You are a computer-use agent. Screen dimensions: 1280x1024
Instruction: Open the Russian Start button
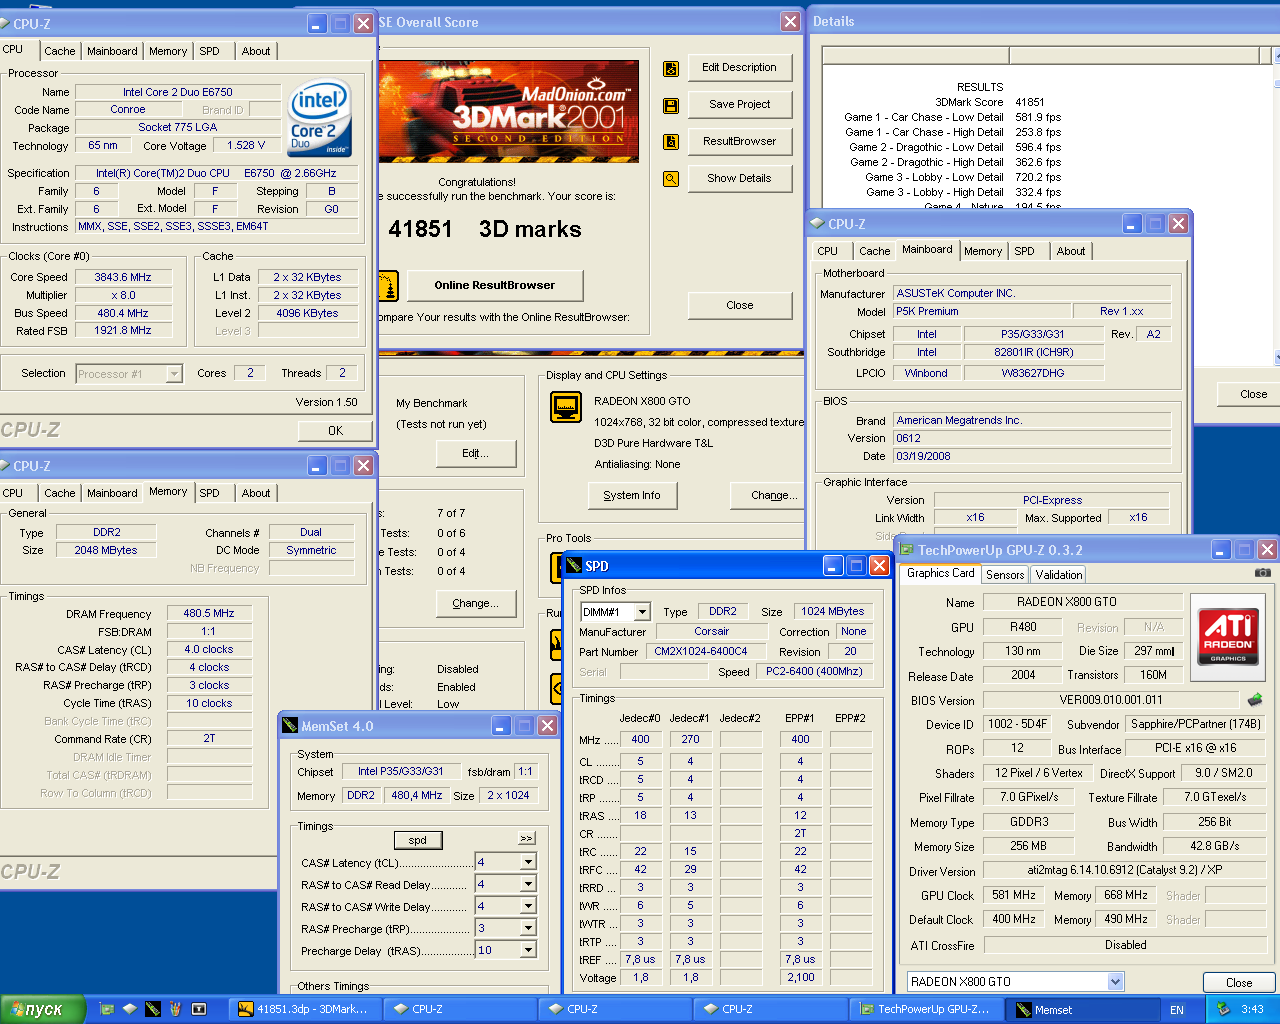pos(43,1009)
